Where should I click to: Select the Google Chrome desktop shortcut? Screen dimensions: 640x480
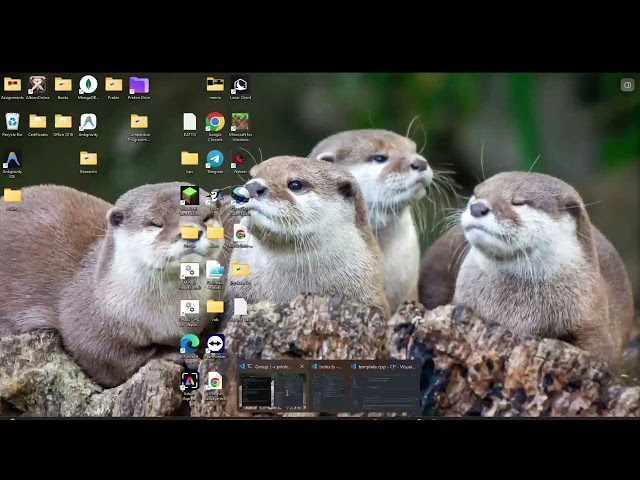[x=215, y=122]
